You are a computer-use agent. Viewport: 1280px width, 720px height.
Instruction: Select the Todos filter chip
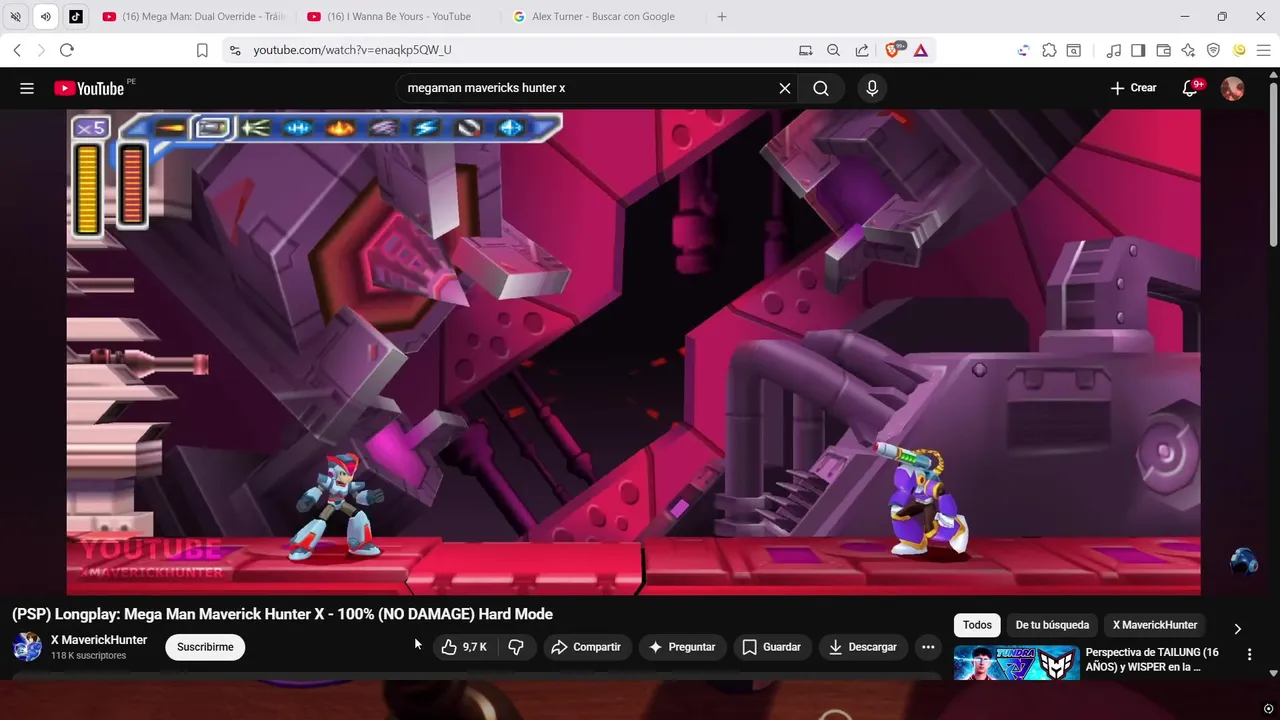[x=977, y=625]
